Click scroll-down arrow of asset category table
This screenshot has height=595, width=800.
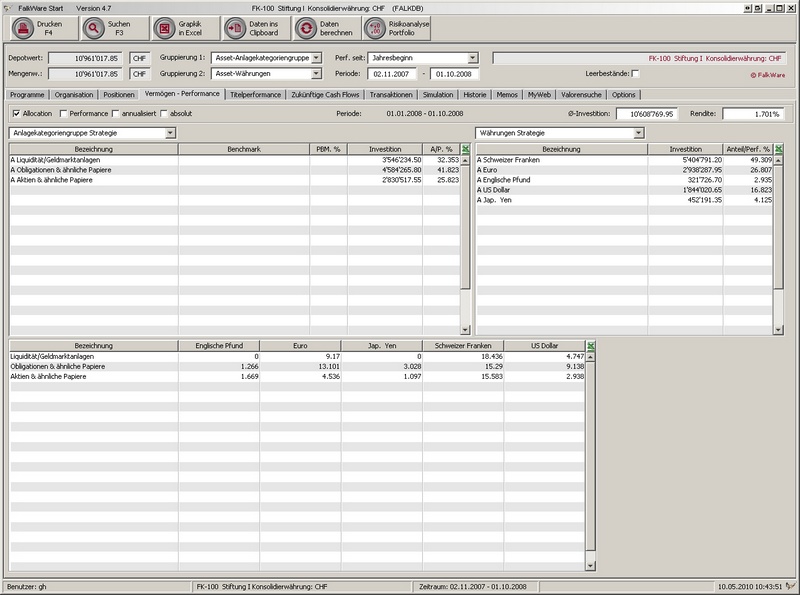(465, 330)
